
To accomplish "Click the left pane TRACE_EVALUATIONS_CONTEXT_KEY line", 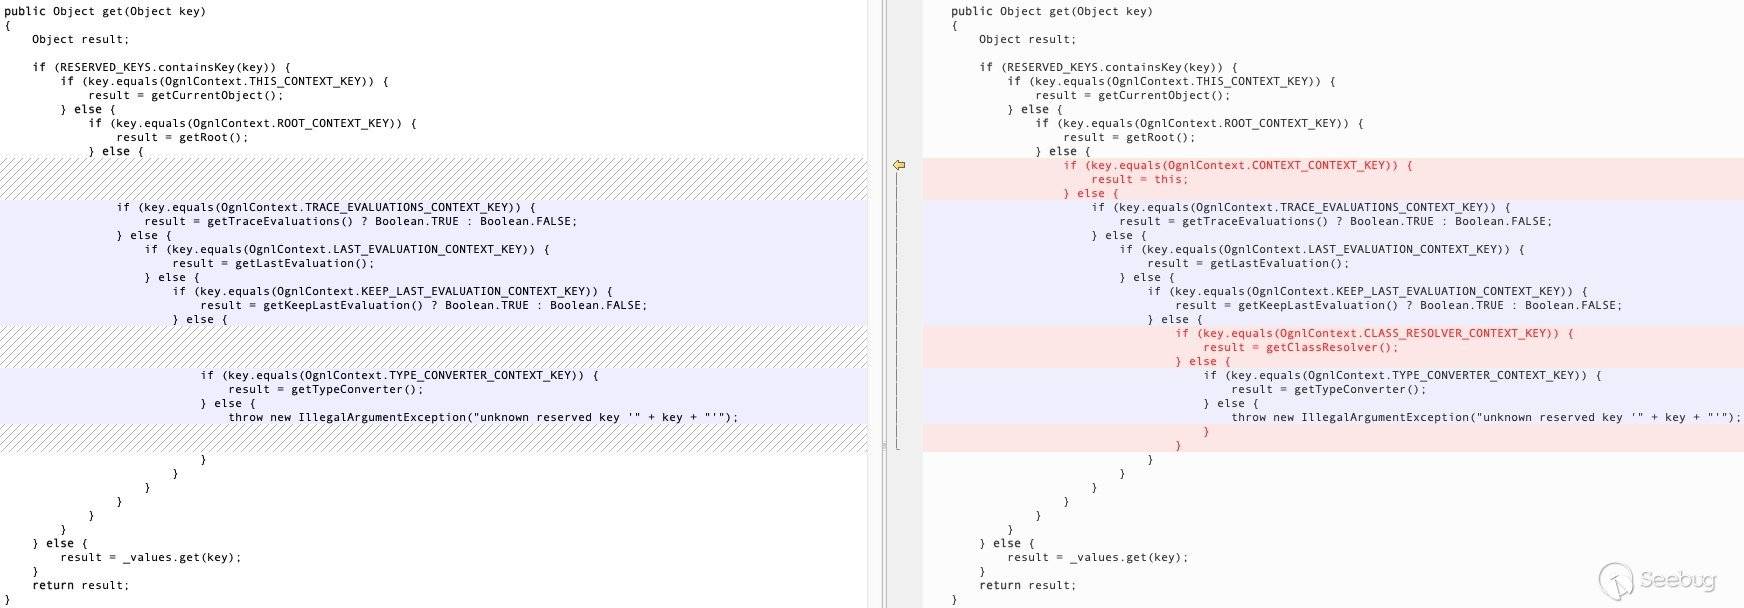I will (325, 208).
